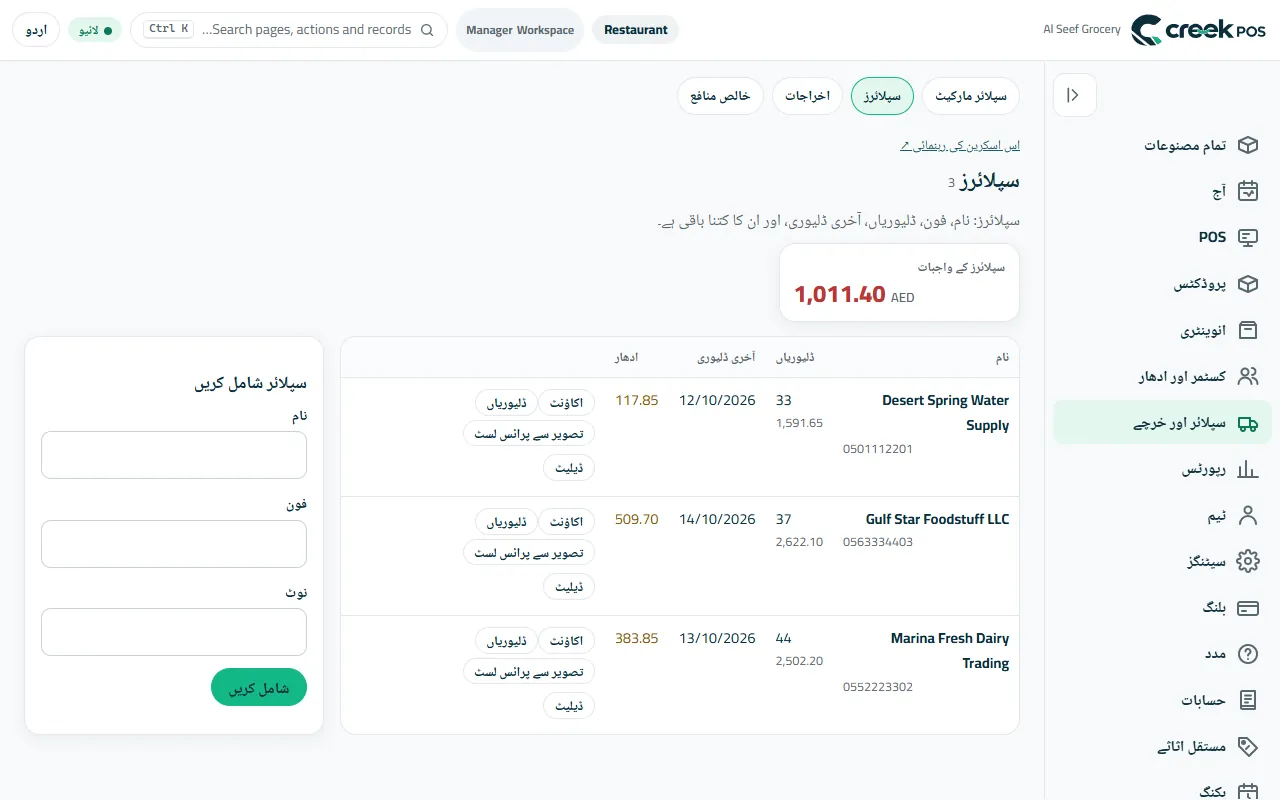Open the calendar icon for آج
The image size is (1280, 800).
[x=1247, y=191]
